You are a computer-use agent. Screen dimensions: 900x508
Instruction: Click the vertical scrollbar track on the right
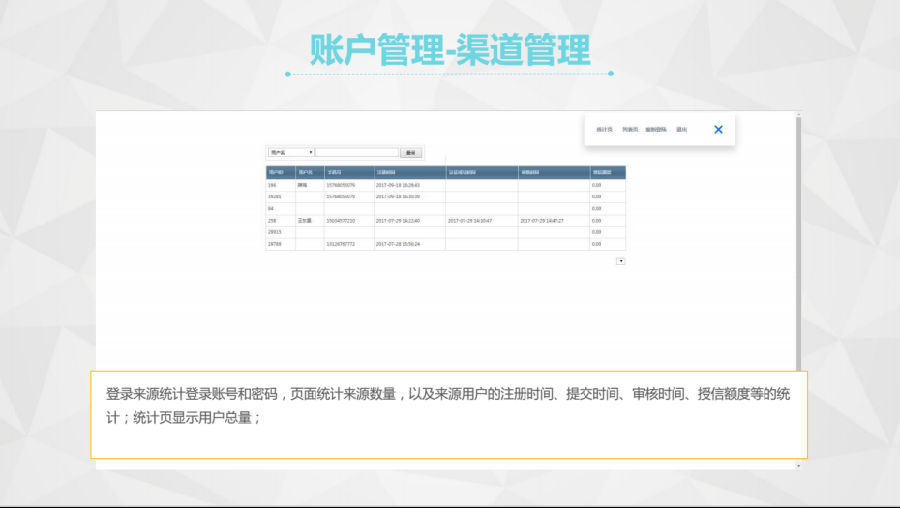(798, 250)
